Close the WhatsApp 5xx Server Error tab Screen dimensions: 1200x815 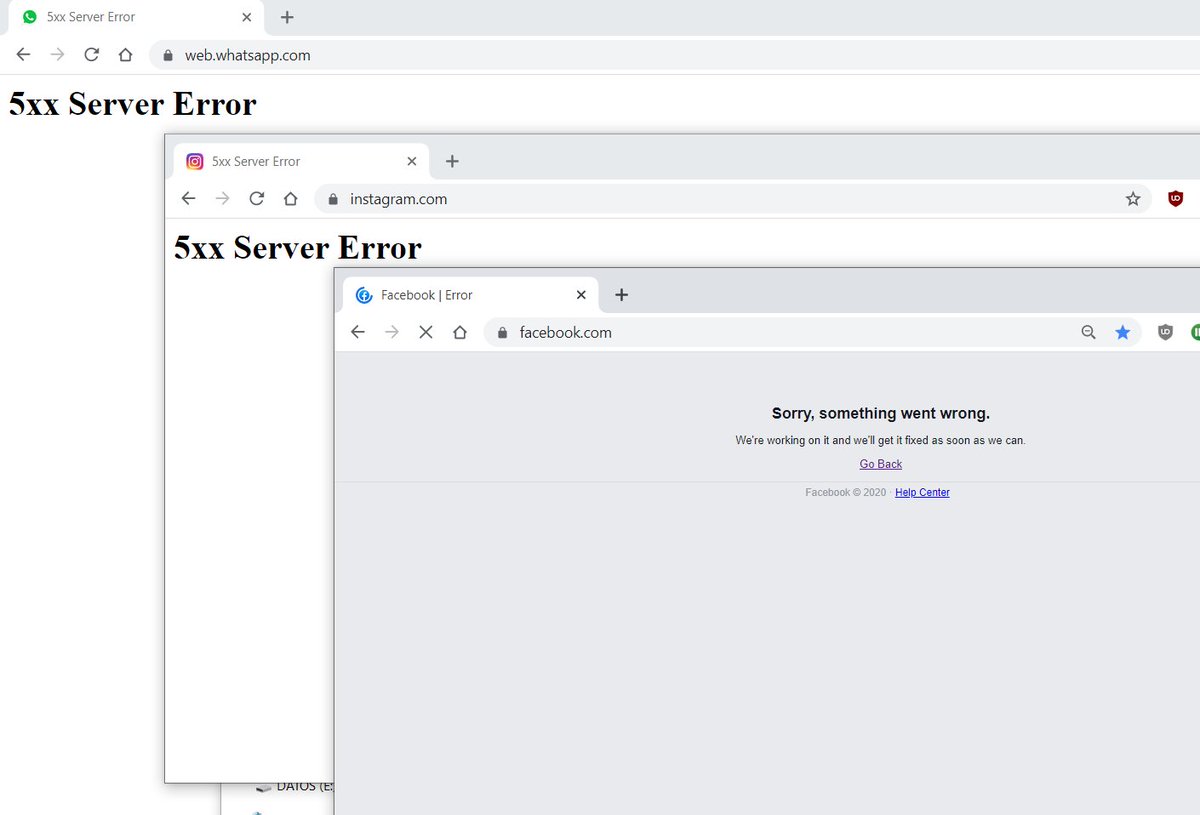[247, 17]
